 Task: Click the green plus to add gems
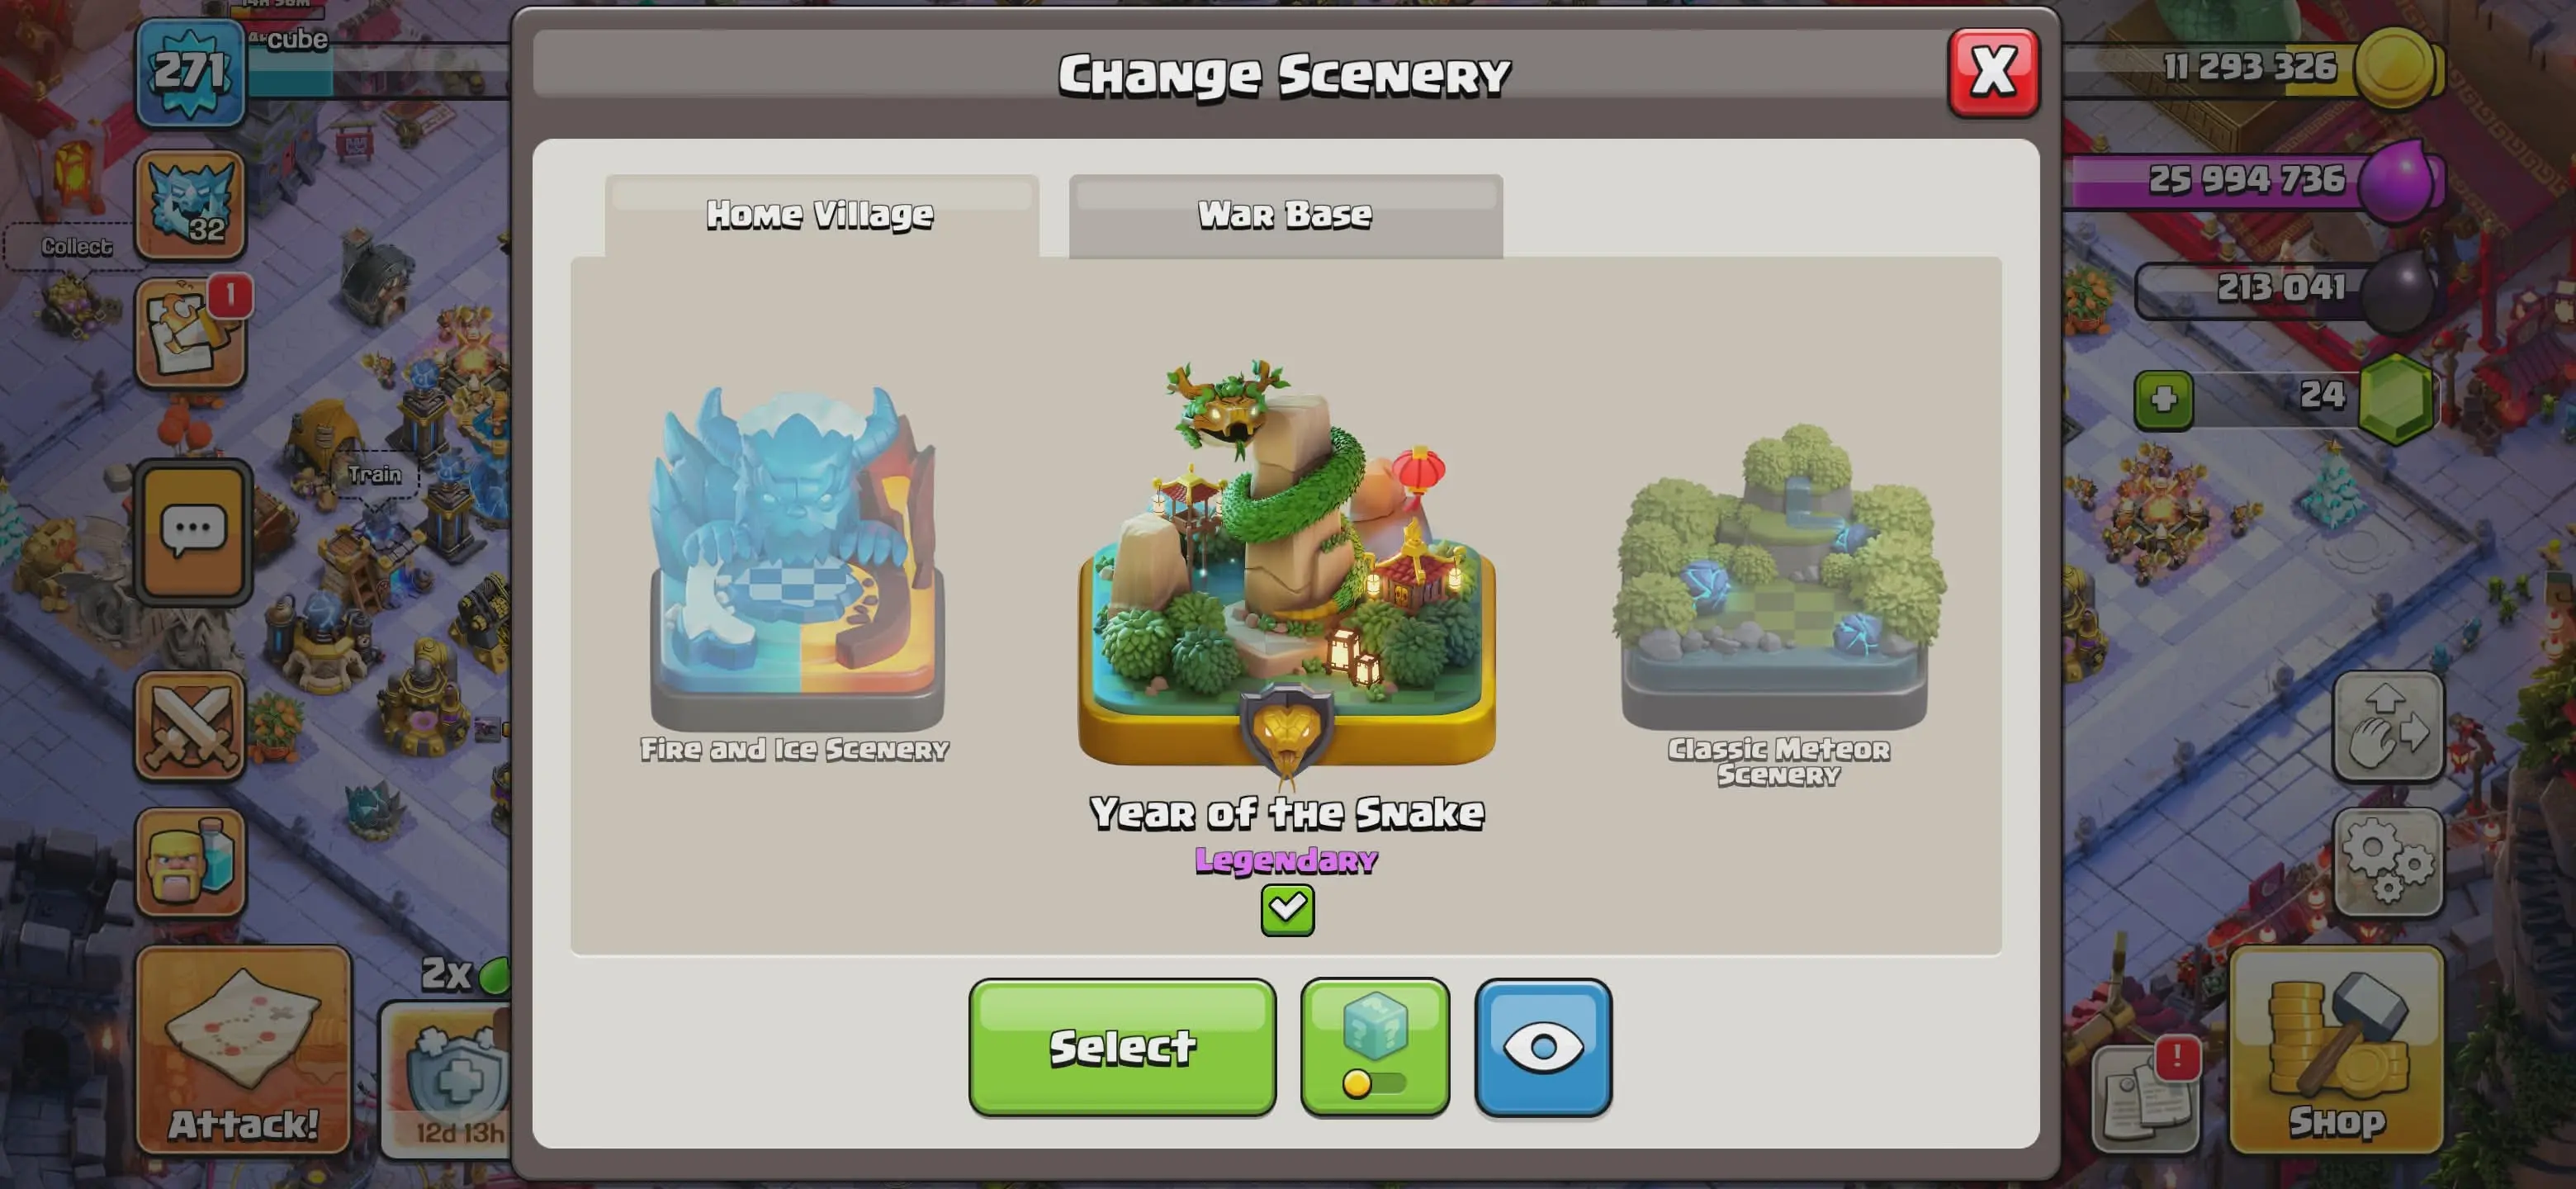coord(2163,400)
